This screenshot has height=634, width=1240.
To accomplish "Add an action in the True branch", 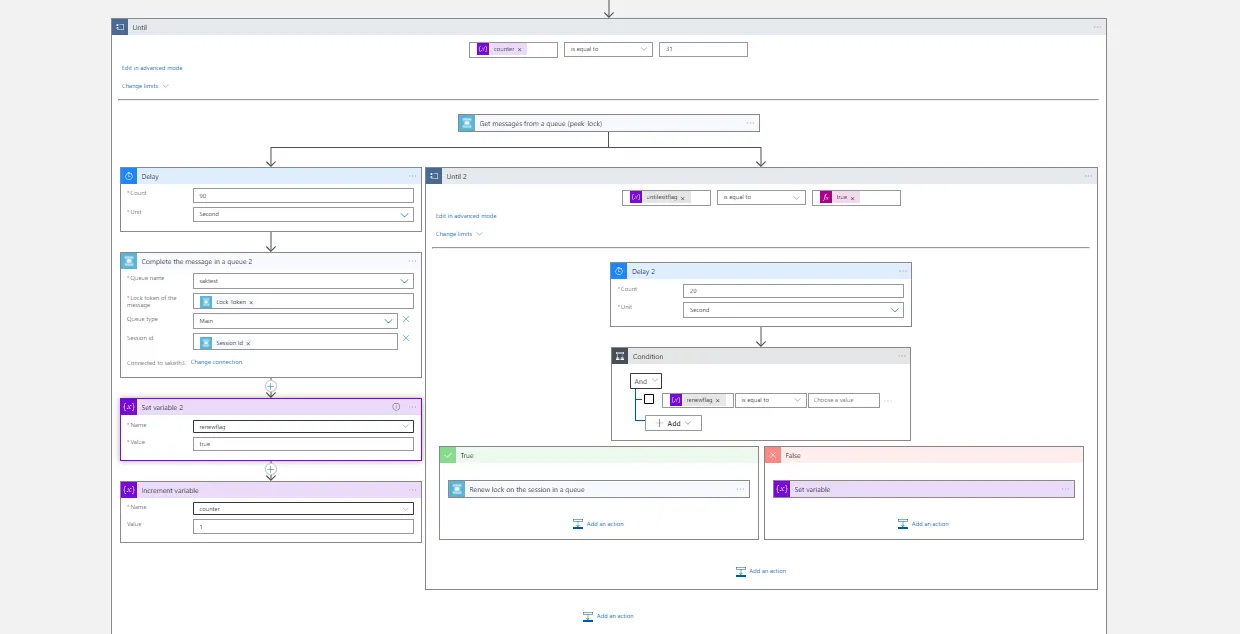I will pyautogui.click(x=598, y=524).
